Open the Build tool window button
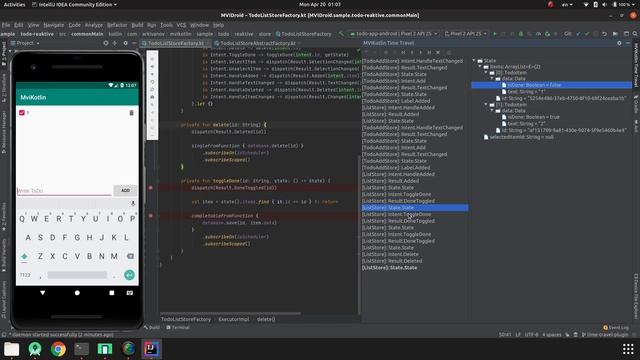Viewport: 640px width, 360px height. (x=152, y=327)
